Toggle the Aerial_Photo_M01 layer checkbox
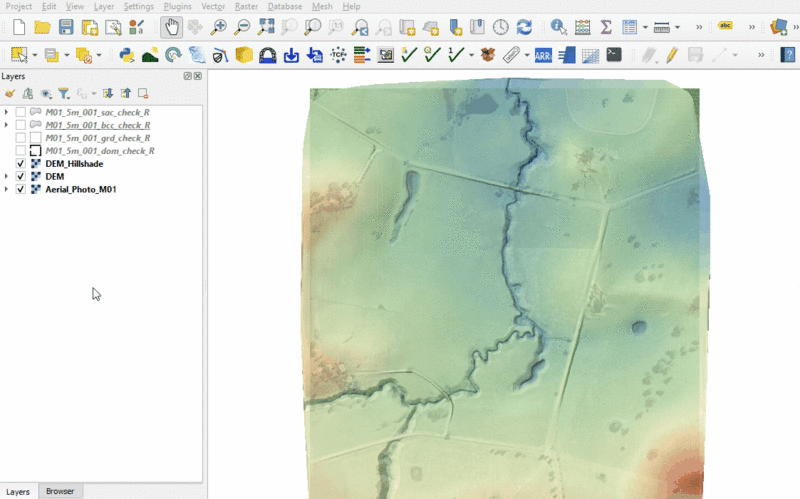 point(21,189)
